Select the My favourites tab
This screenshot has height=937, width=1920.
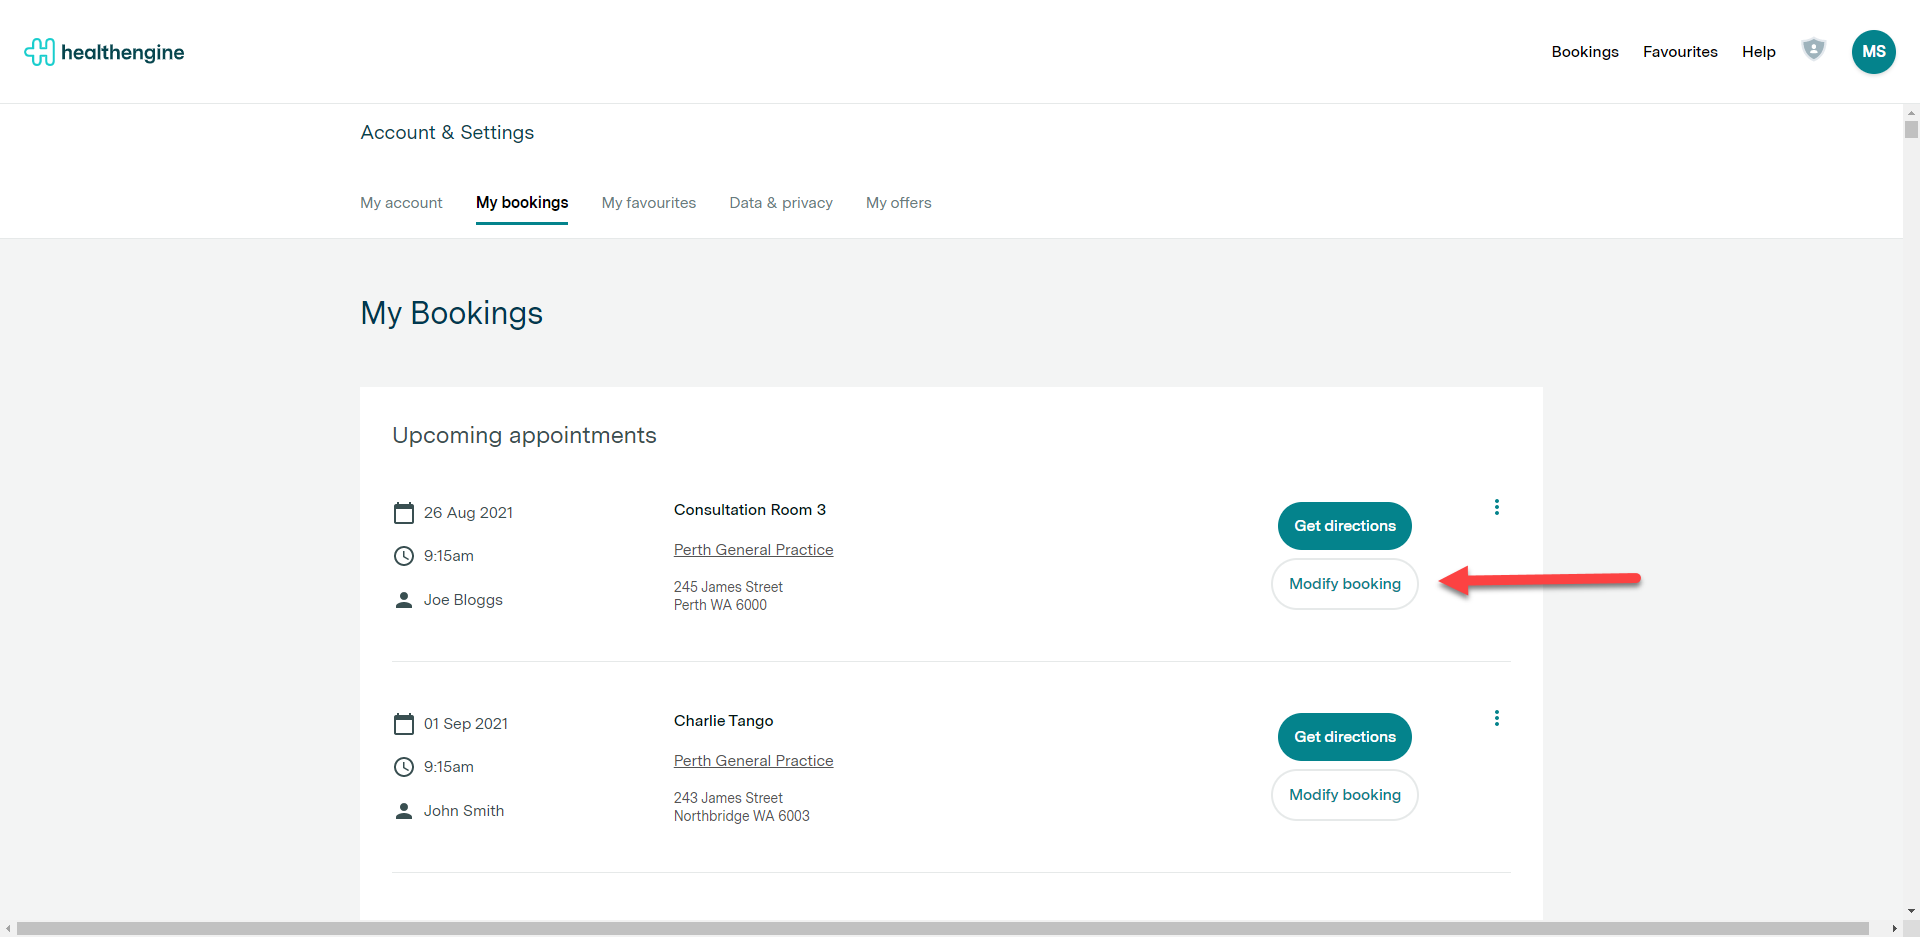tap(648, 203)
